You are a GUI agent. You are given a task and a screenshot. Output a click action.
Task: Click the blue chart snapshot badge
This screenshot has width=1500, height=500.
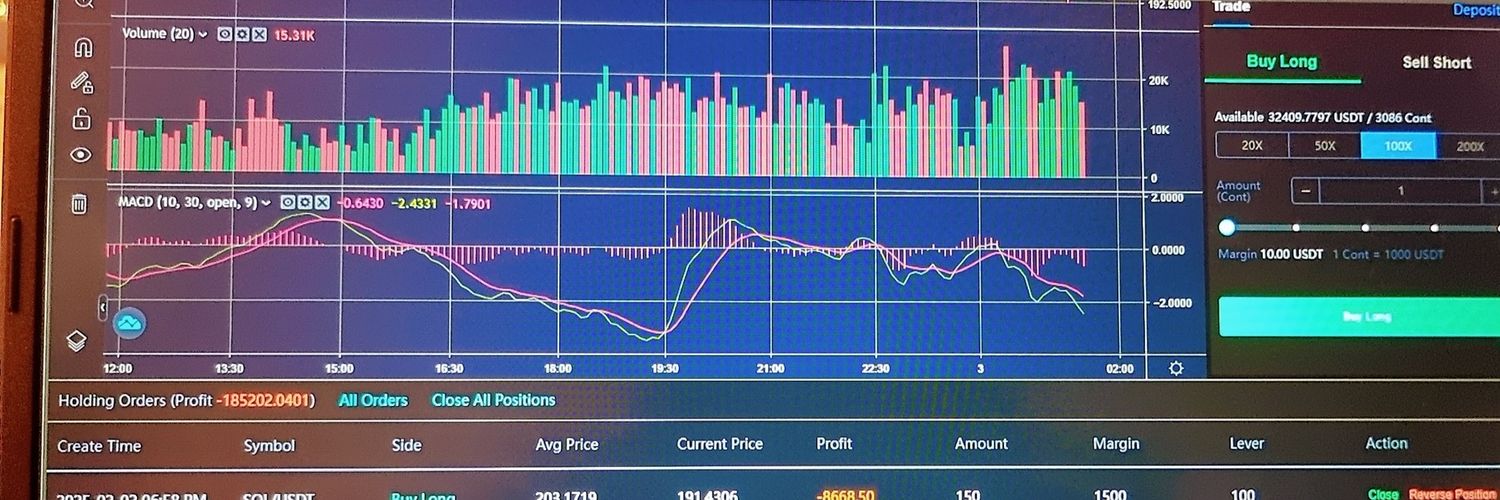click(129, 323)
